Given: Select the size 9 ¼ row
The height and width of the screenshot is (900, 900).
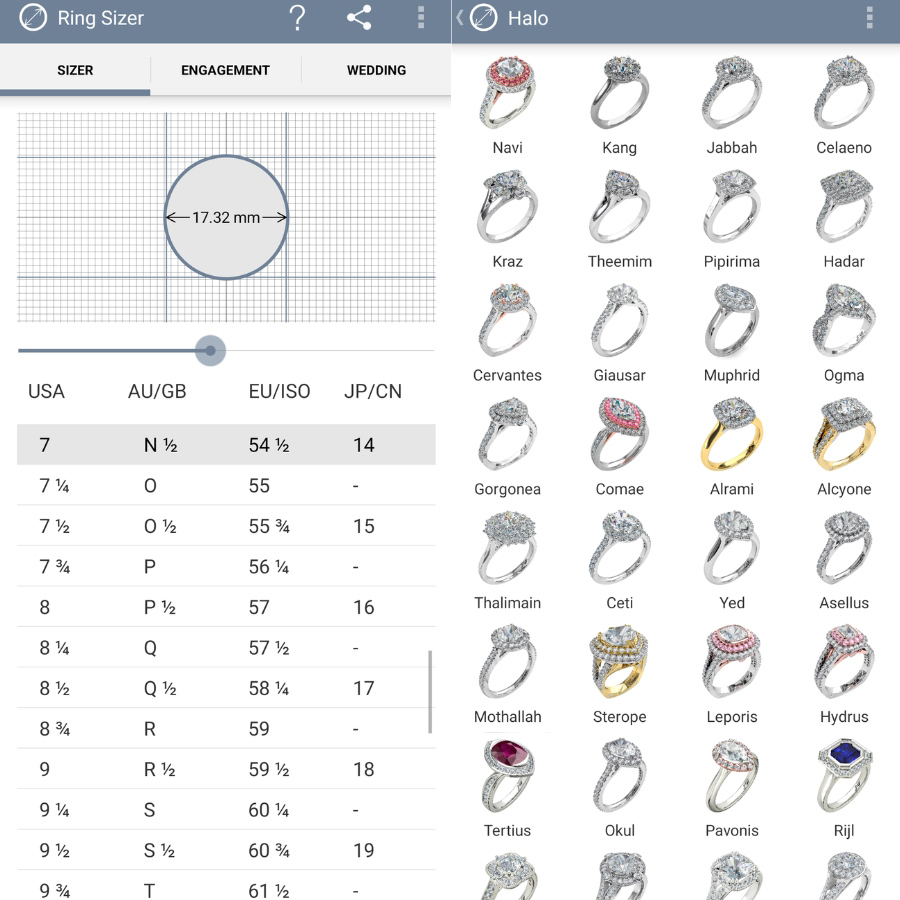Looking at the screenshot, I should [x=226, y=809].
